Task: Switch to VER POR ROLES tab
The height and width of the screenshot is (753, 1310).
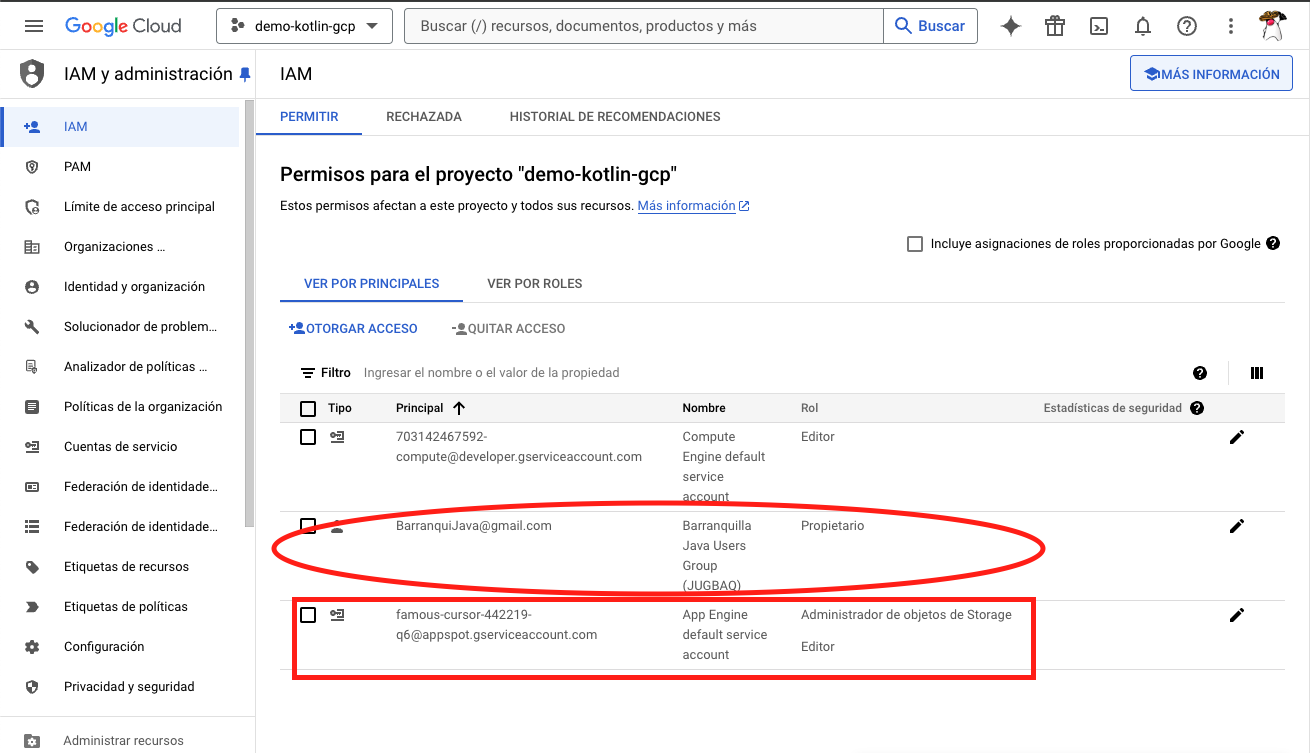Action: coord(534,283)
